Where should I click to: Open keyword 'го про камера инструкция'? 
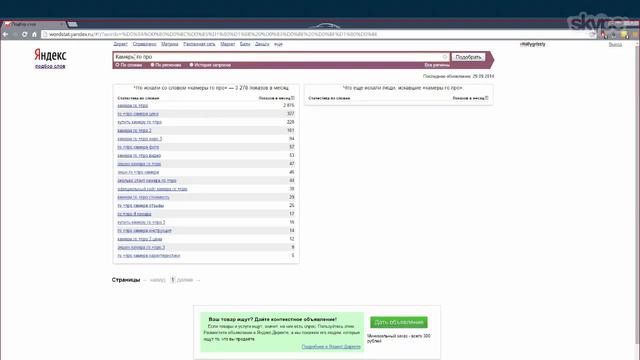pyautogui.click(x=144, y=231)
